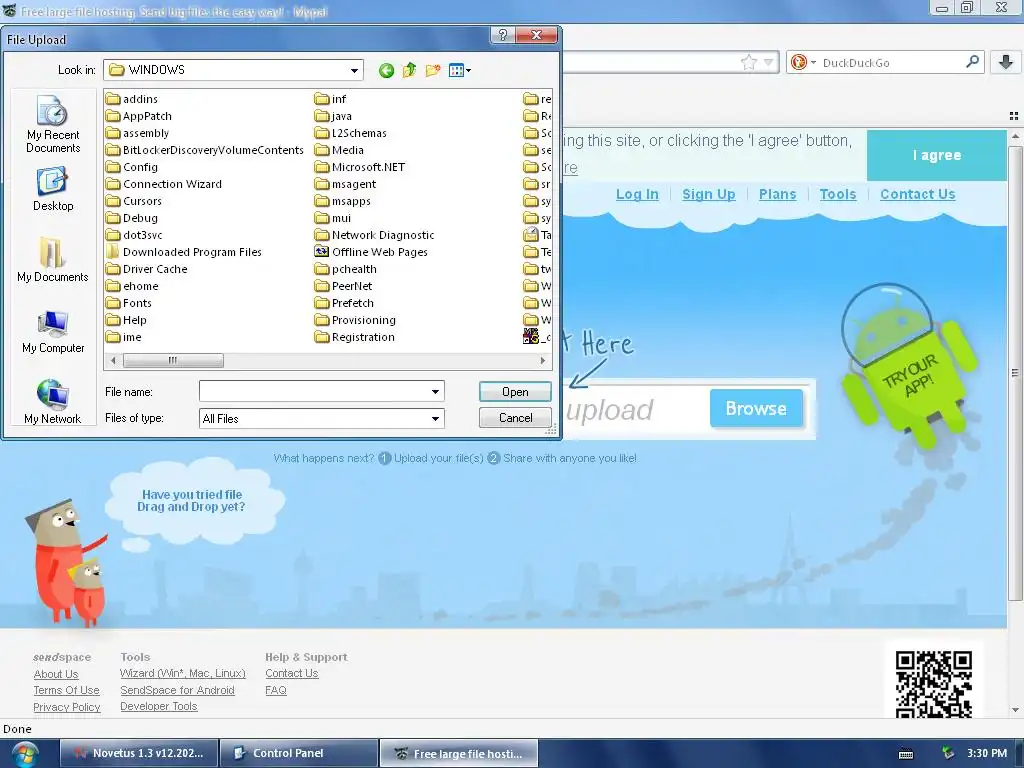Open the About Us footer link

click(56, 674)
